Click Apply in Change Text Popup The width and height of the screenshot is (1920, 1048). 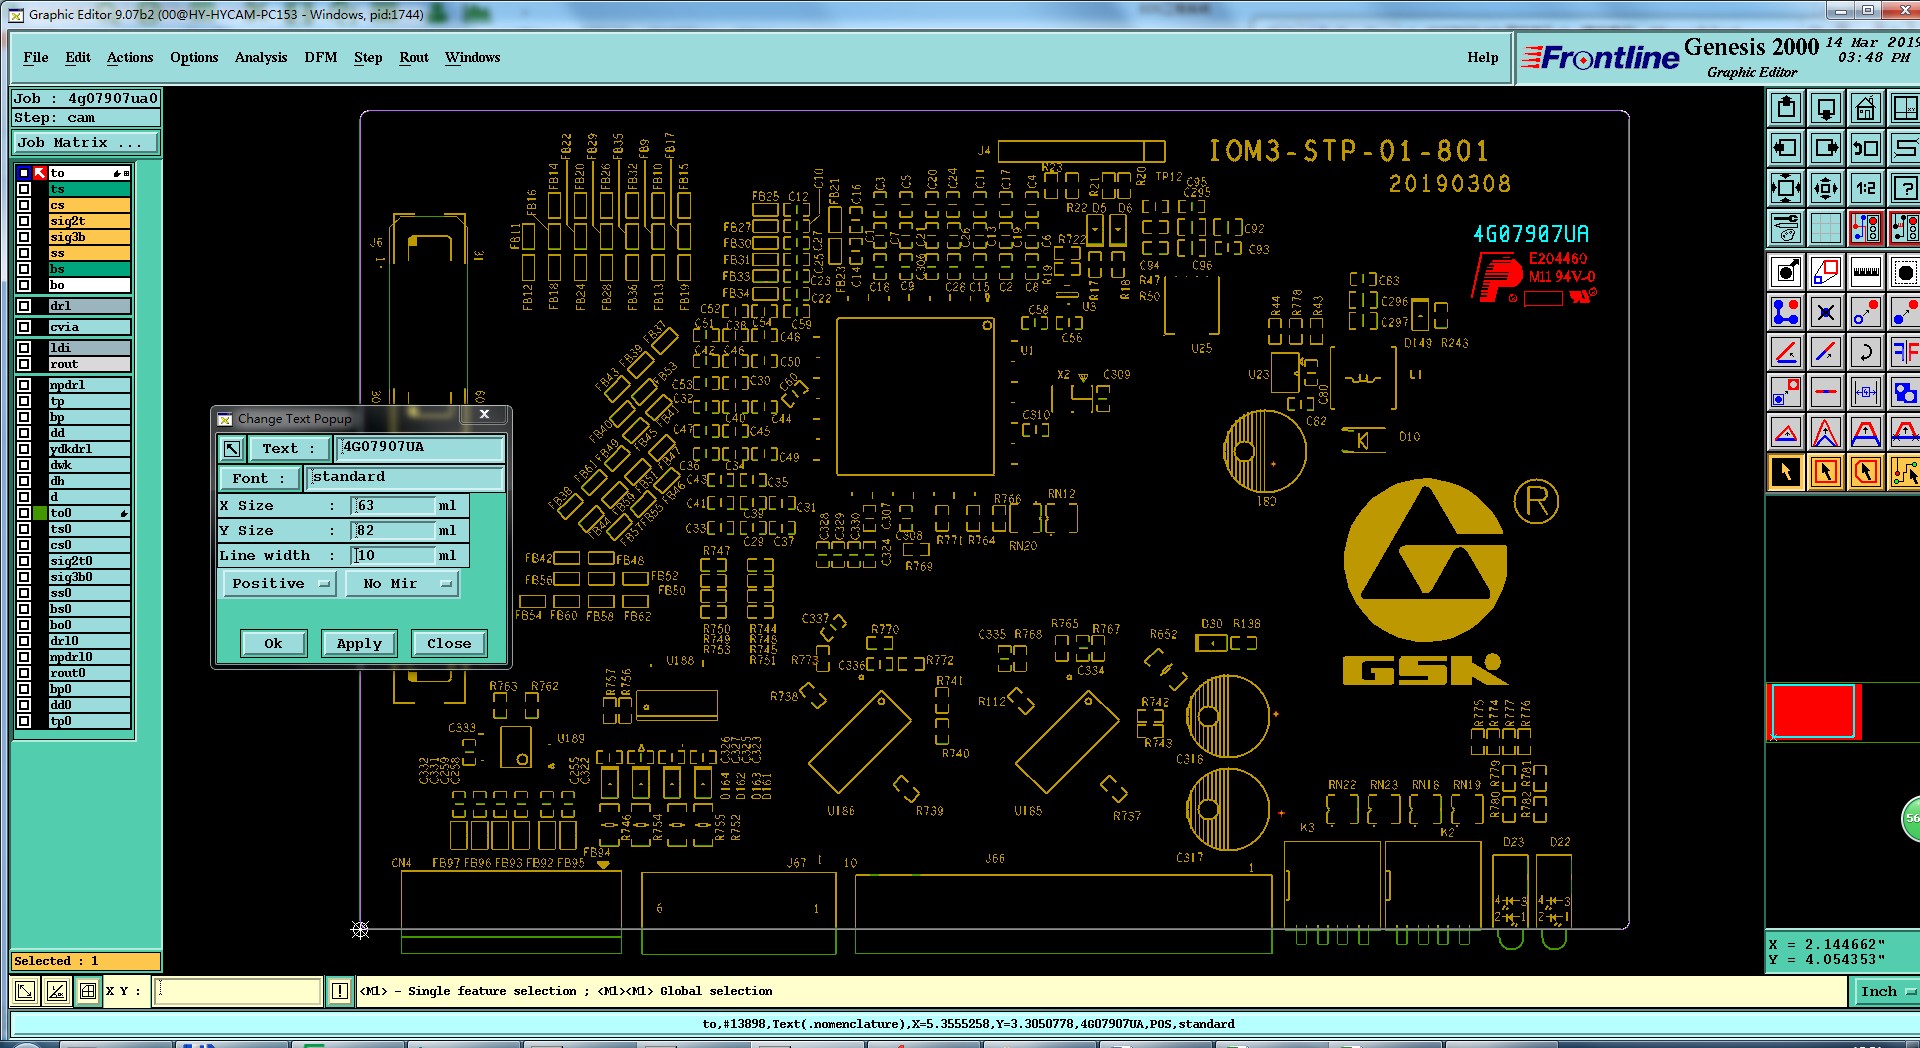(359, 643)
